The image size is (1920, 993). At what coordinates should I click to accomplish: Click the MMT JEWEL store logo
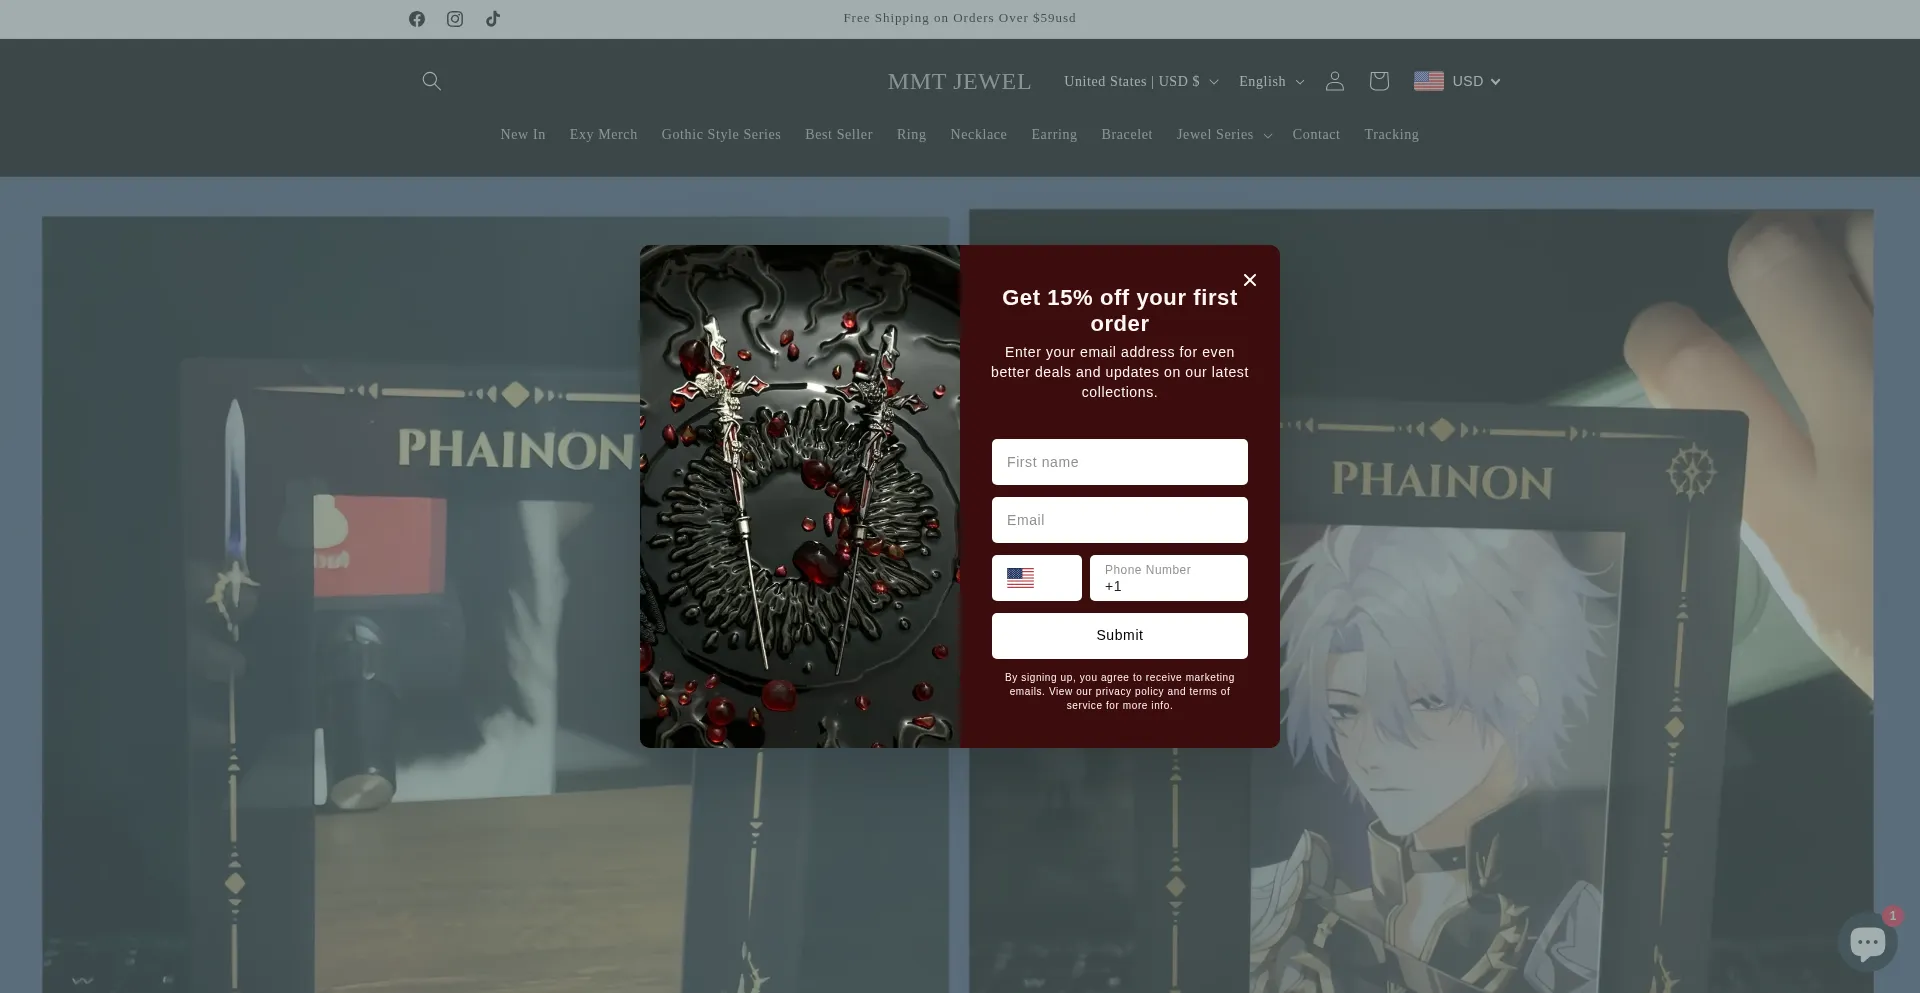959,81
